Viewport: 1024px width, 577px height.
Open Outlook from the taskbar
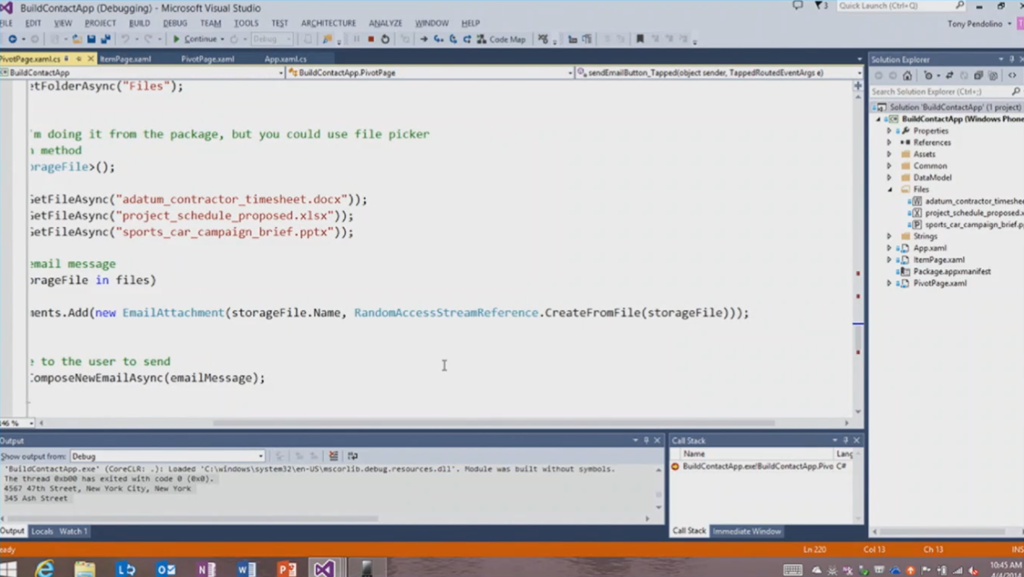(166, 569)
